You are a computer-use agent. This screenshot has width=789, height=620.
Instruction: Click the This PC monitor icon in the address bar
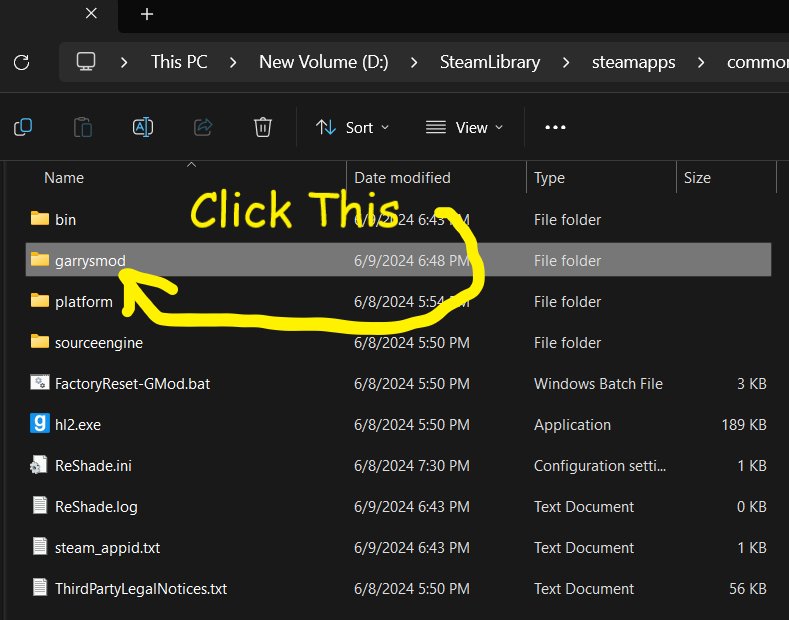86,62
